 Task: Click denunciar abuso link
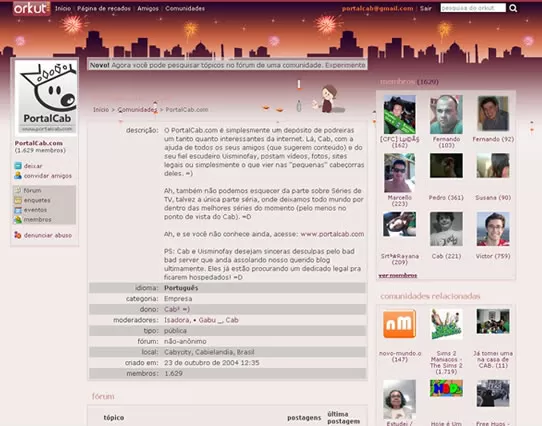click(48, 235)
